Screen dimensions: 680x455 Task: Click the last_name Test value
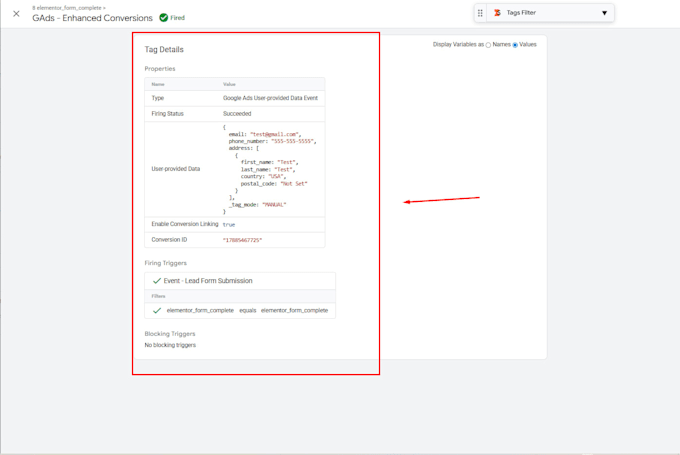(x=283, y=170)
